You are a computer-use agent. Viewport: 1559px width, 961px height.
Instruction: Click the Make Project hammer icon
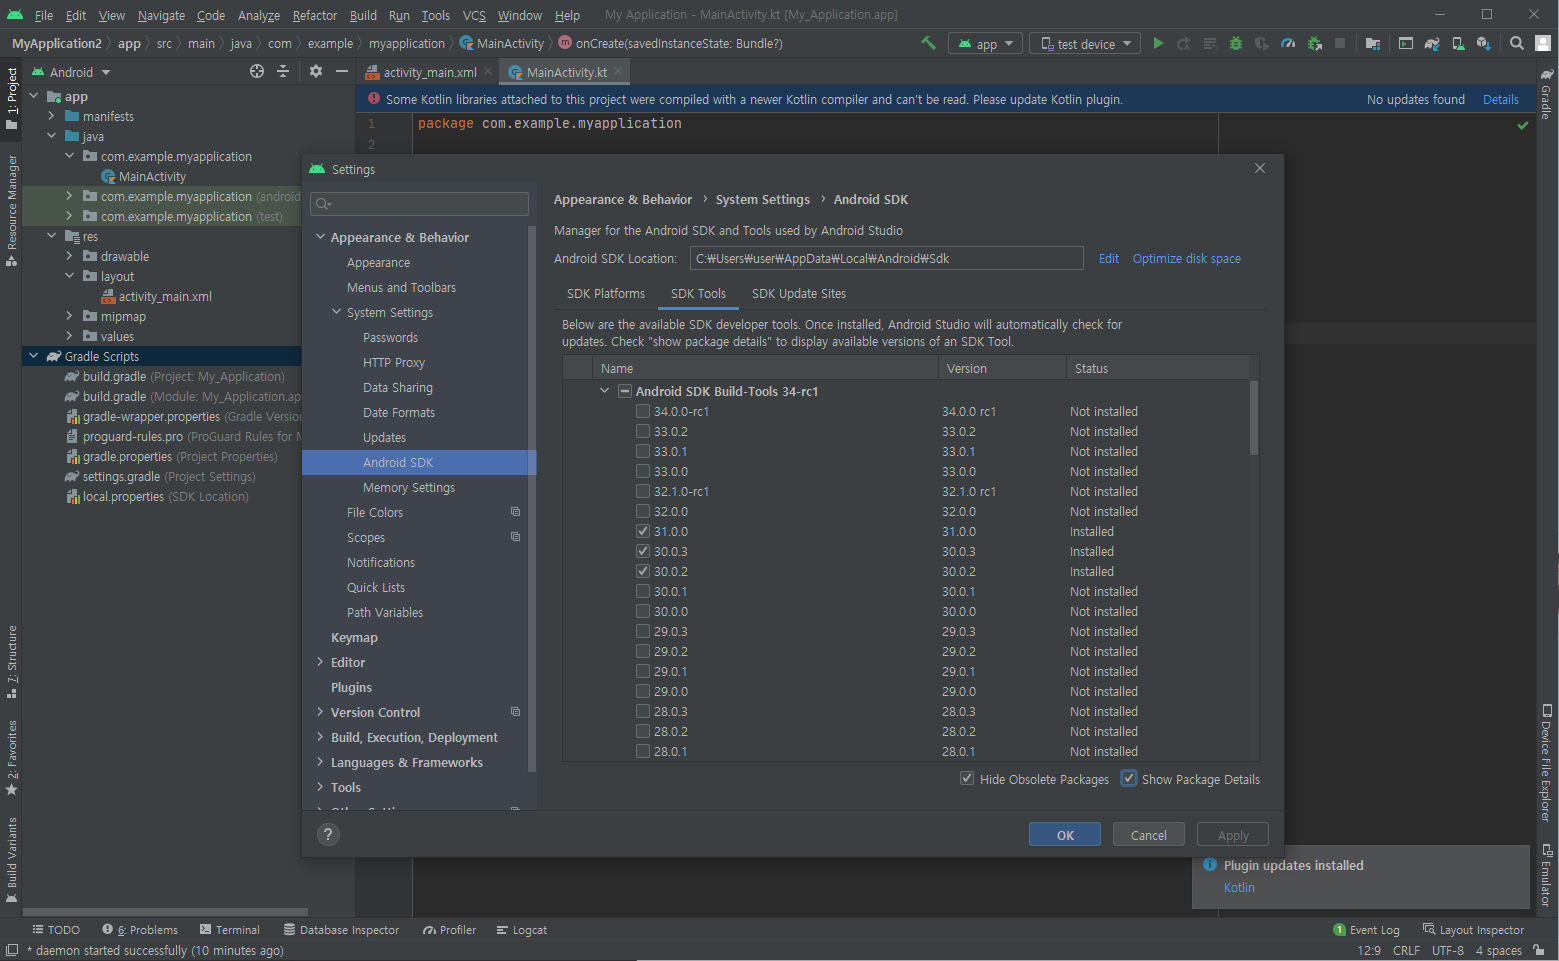tap(928, 43)
